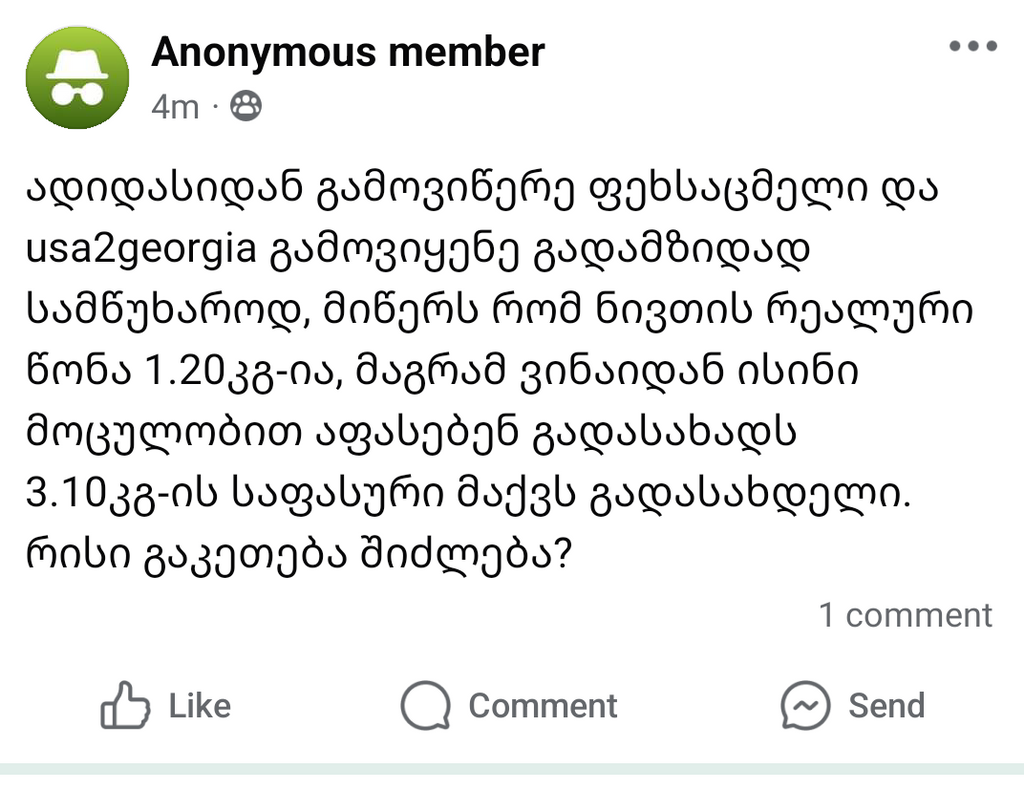Click the word usa2georgia in the post

coord(141,250)
